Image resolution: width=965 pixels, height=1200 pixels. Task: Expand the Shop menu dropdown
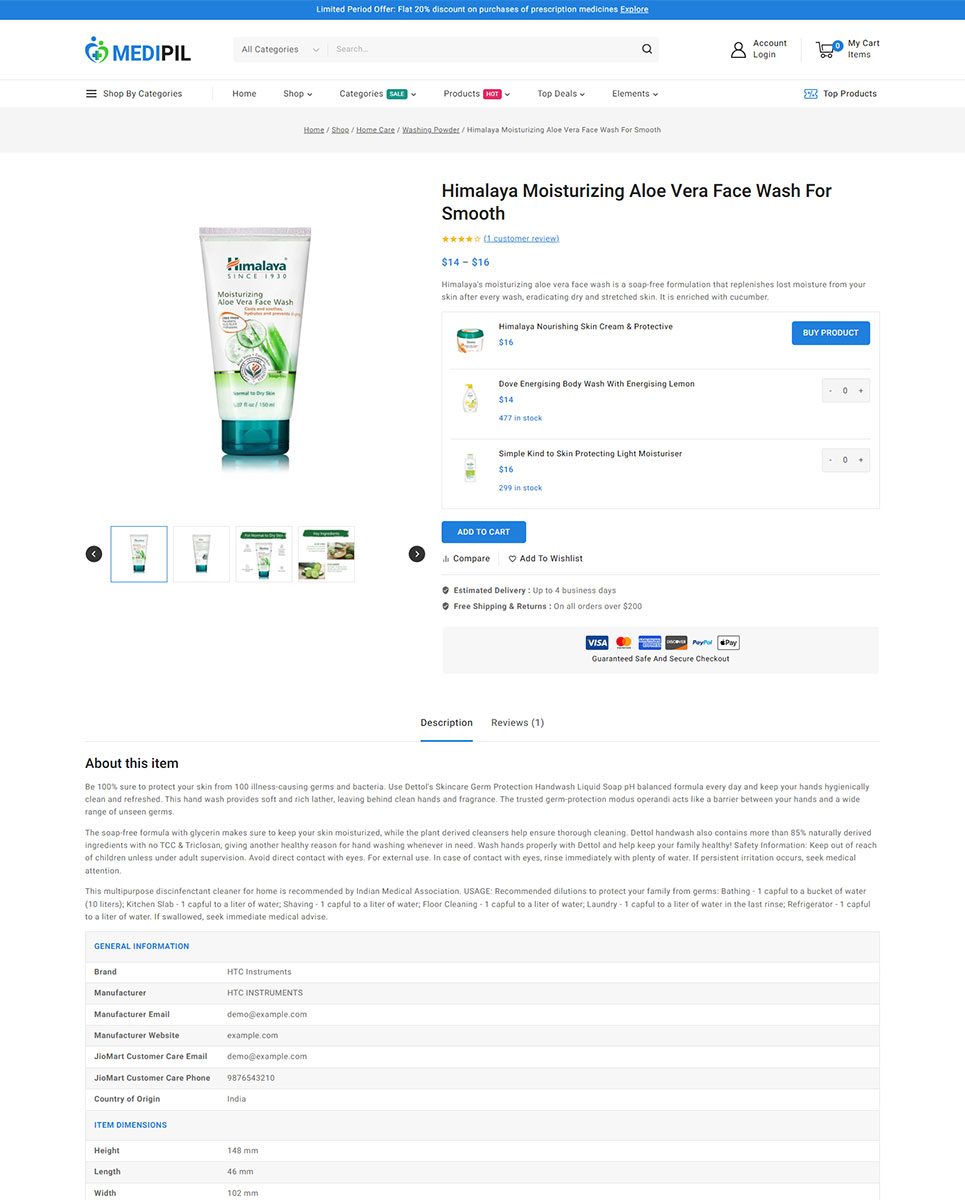point(297,94)
